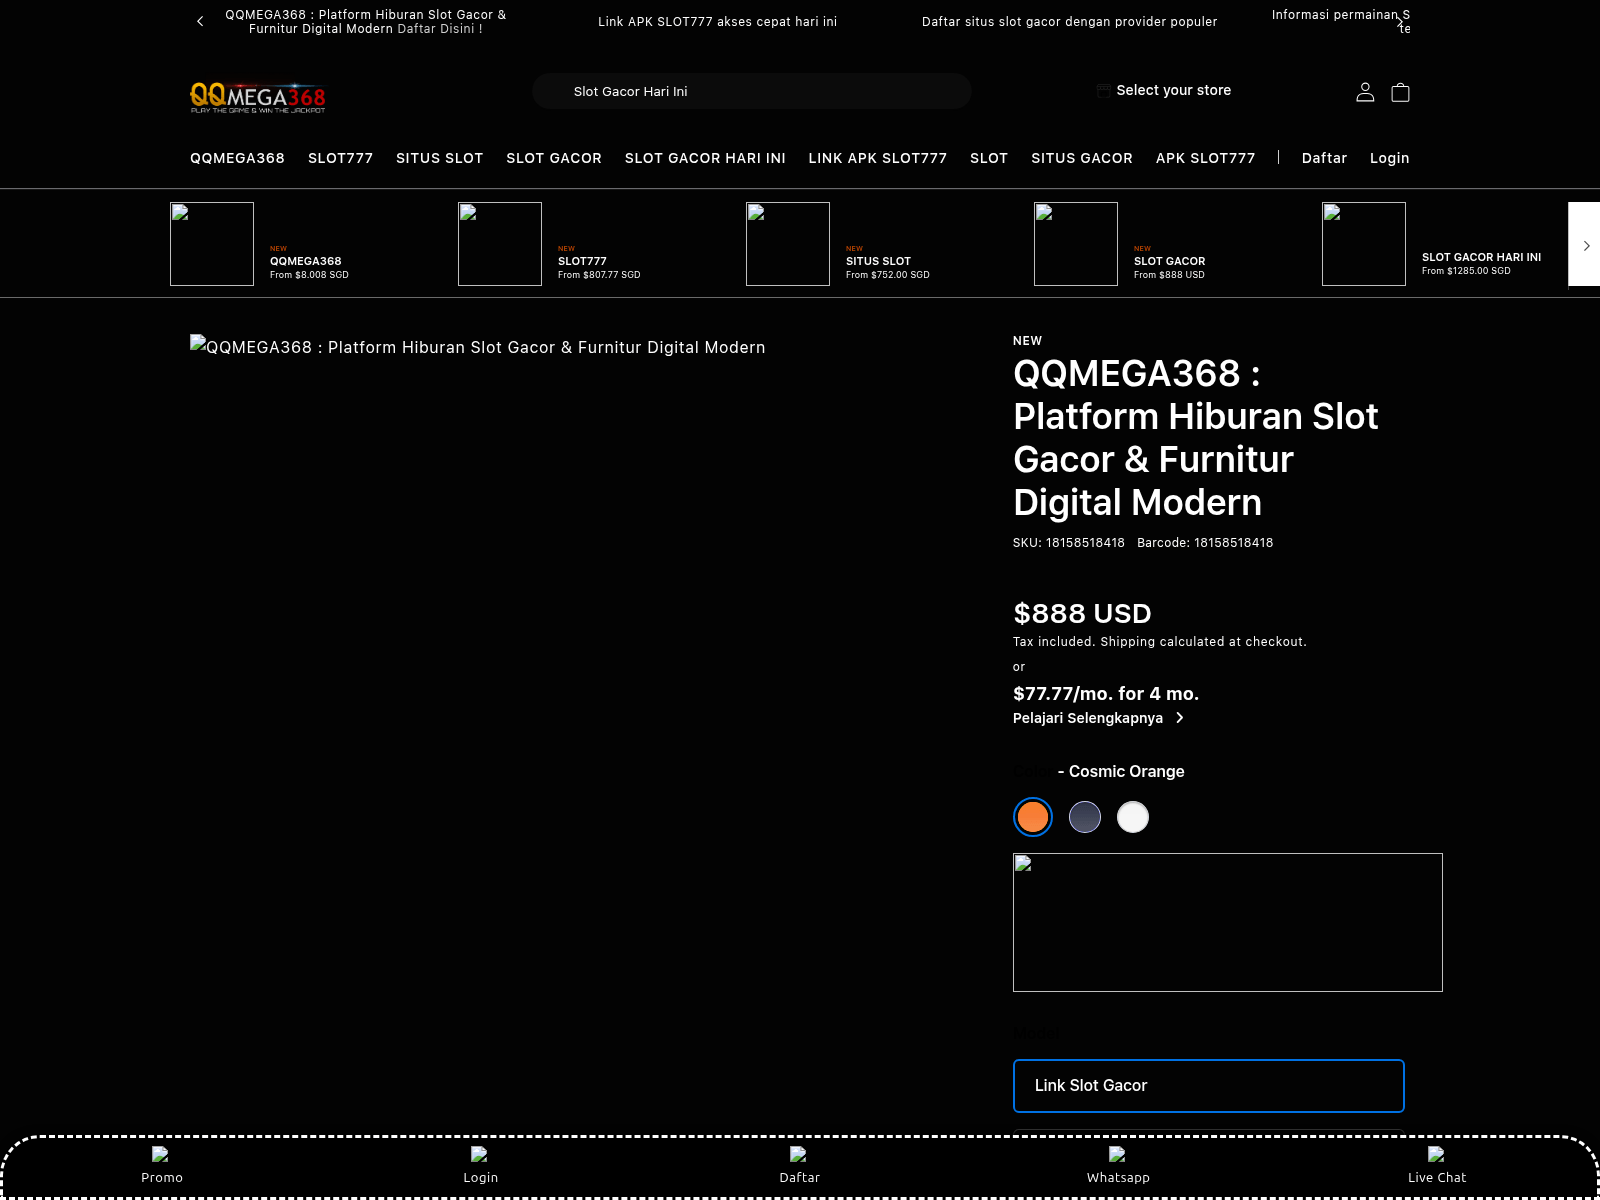The image size is (1600, 1200).
Task: Click the Daftar Disini announcement link
Action: click(440, 29)
